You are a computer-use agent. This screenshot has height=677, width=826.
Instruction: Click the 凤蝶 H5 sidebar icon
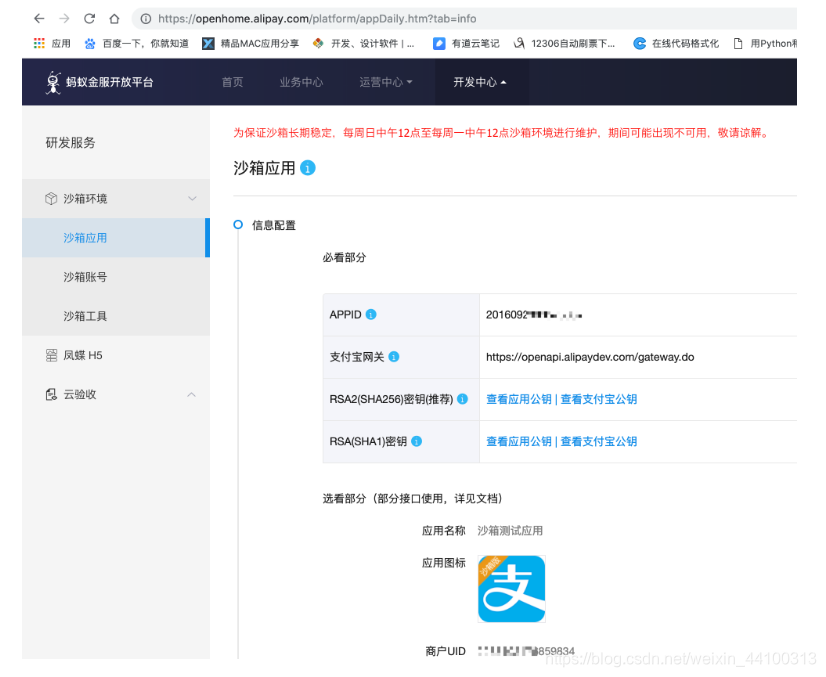(x=51, y=355)
